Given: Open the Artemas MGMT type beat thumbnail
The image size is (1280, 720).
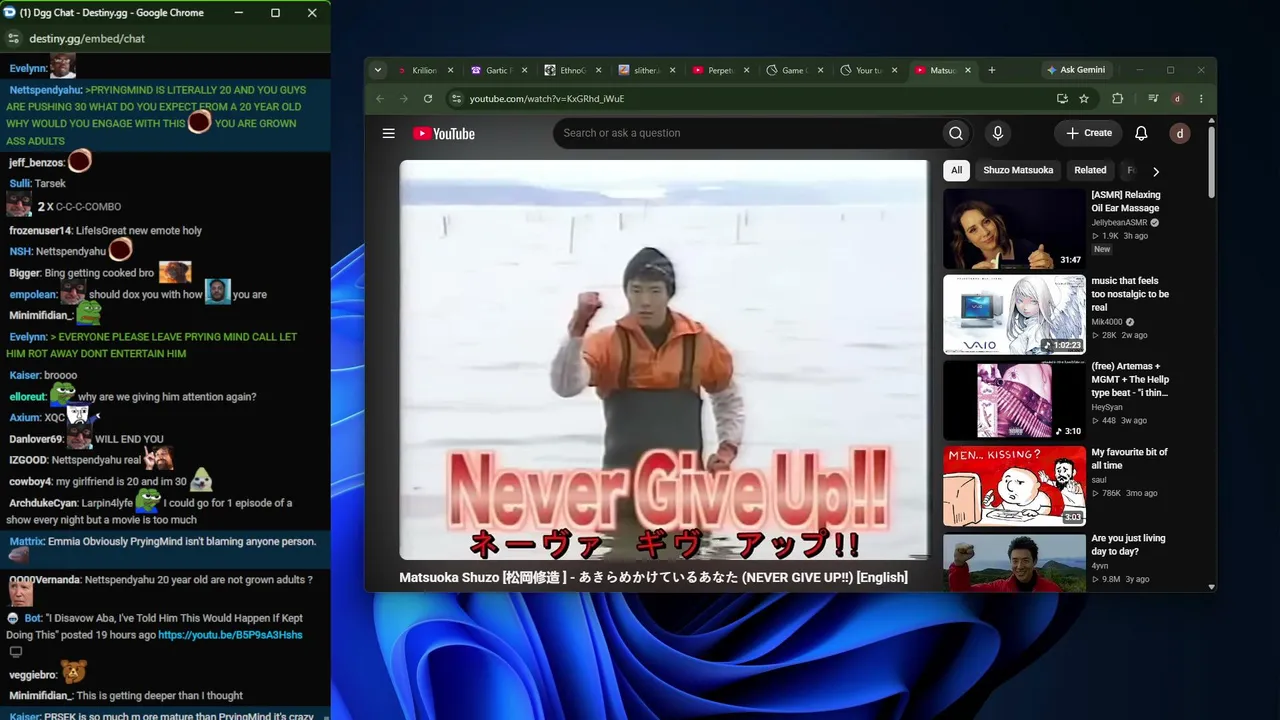Looking at the screenshot, I should (1014, 400).
